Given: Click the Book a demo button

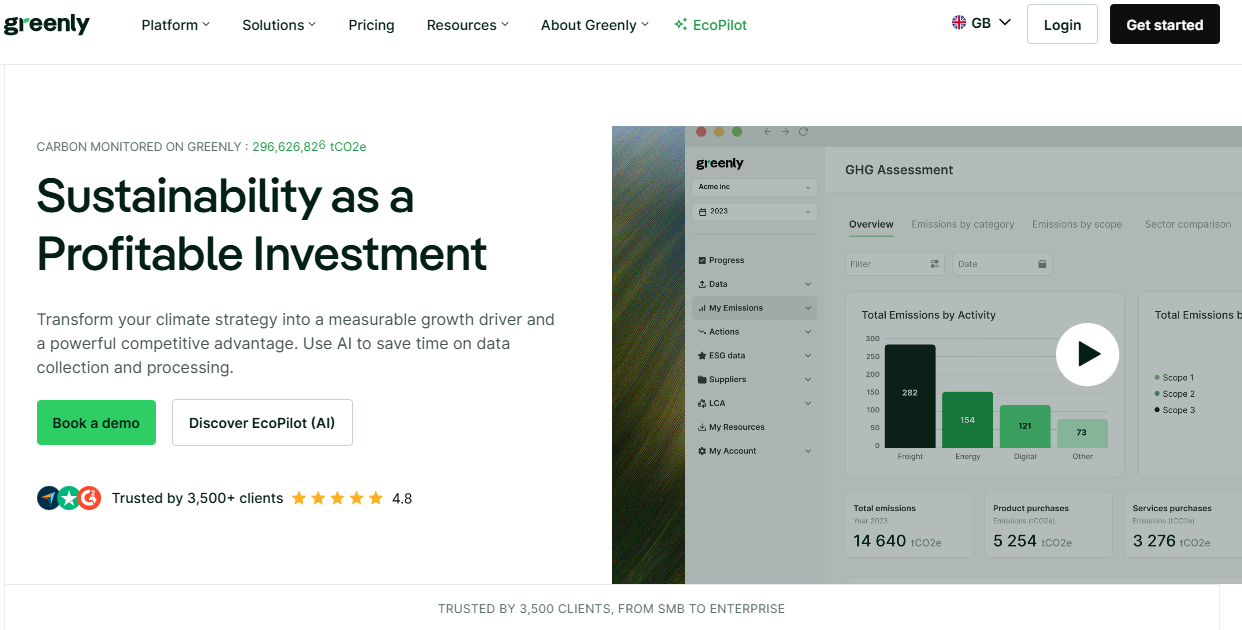Looking at the screenshot, I should 96,422.
